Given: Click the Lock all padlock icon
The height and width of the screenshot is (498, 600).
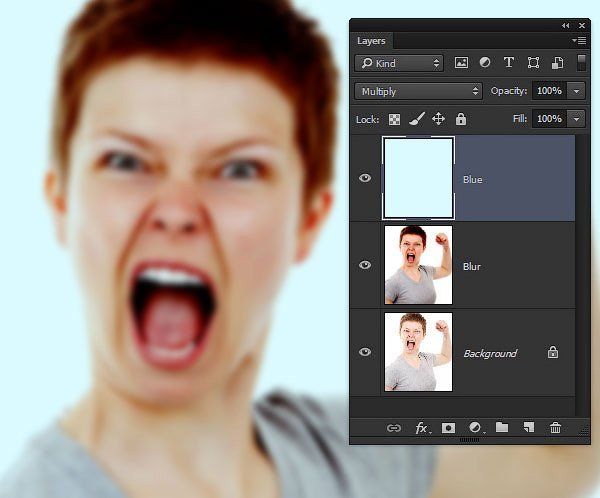Looking at the screenshot, I should pyautogui.click(x=461, y=119).
